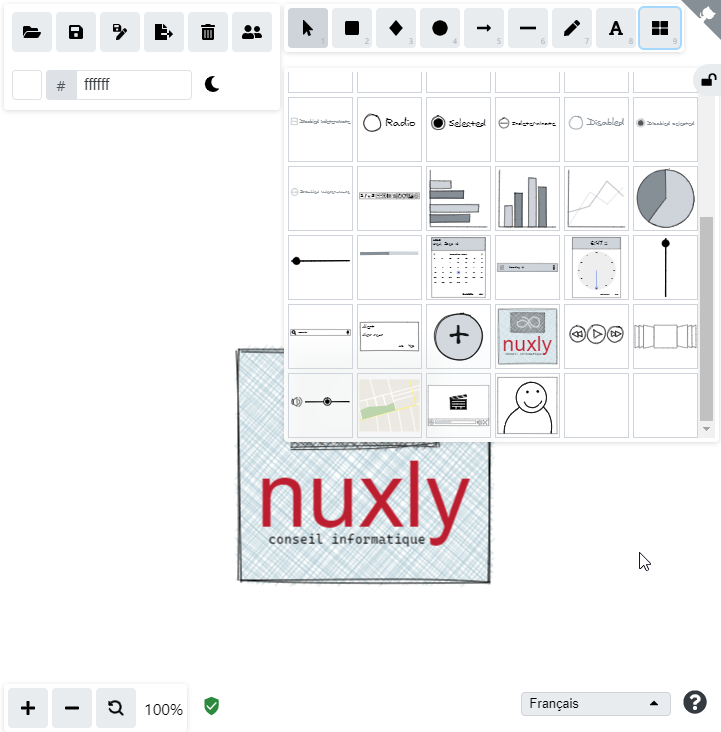Select the Text tool
Screen dimensions: 721x732
616,28
